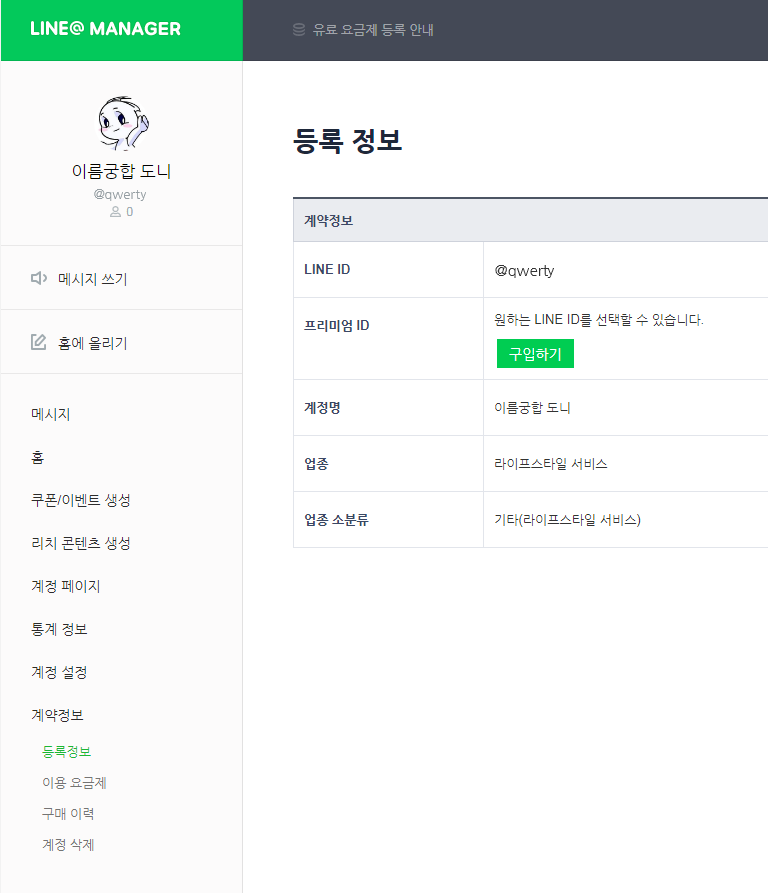Click the LINE@ MANAGER logo
The height and width of the screenshot is (893, 768).
(105, 28)
